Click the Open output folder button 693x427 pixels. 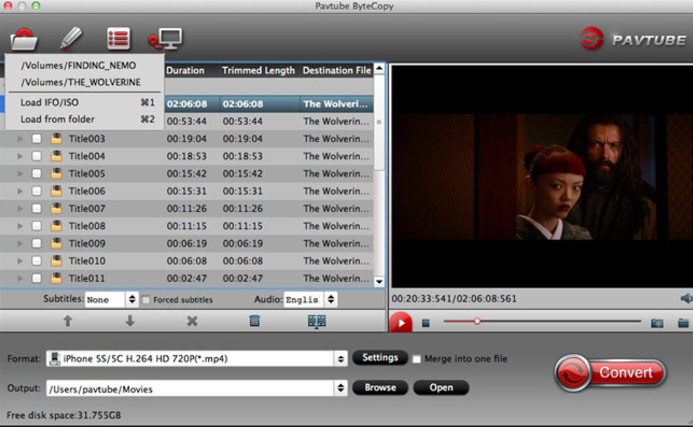click(441, 388)
